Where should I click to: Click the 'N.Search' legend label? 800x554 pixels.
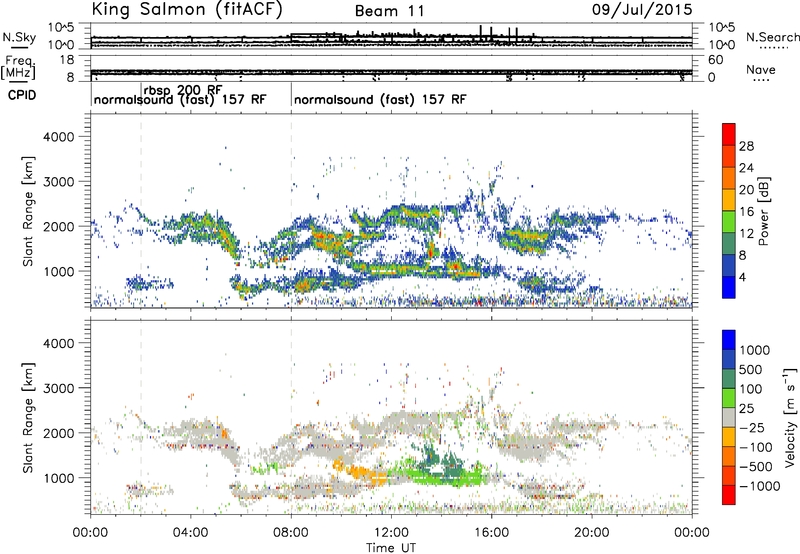coord(772,37)
